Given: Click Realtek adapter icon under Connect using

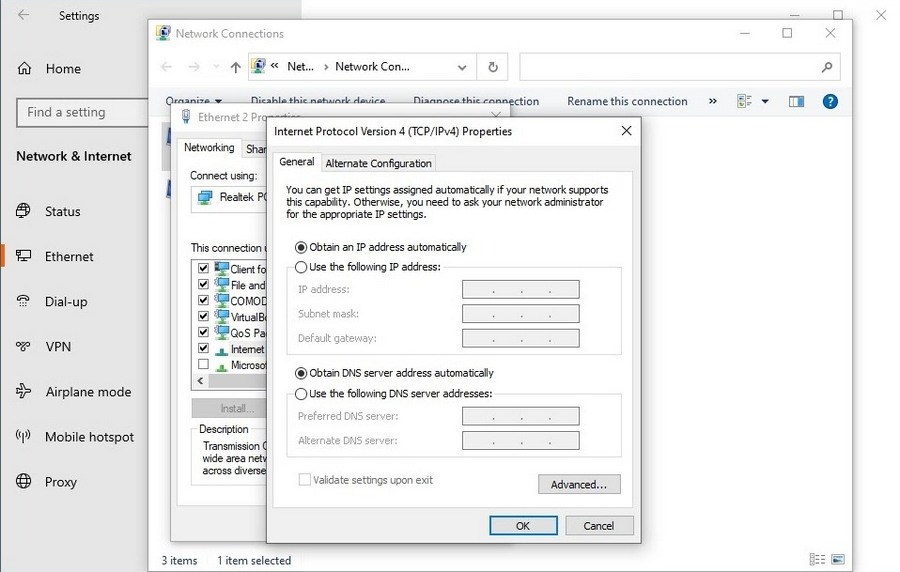Looking at the screenshot, I should click(205, 198).
